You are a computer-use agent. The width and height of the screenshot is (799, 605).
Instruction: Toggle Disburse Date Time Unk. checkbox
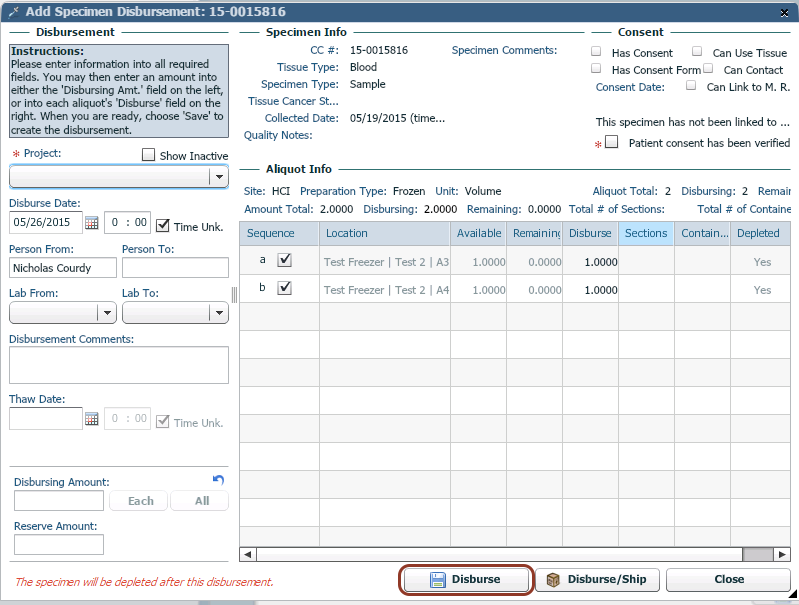pos(163,225)
